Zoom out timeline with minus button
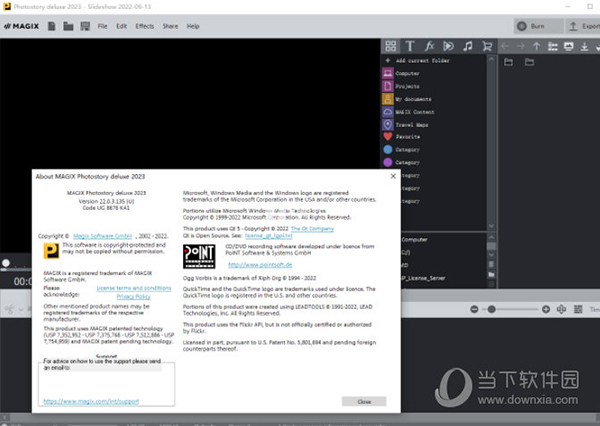The image size is (600, 426). 474,309
